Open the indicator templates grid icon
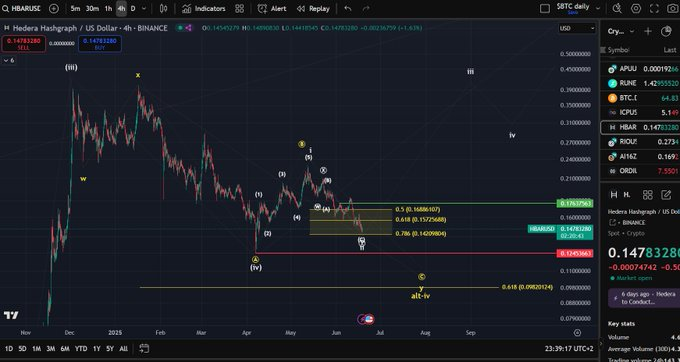 [x=239, y=9]
